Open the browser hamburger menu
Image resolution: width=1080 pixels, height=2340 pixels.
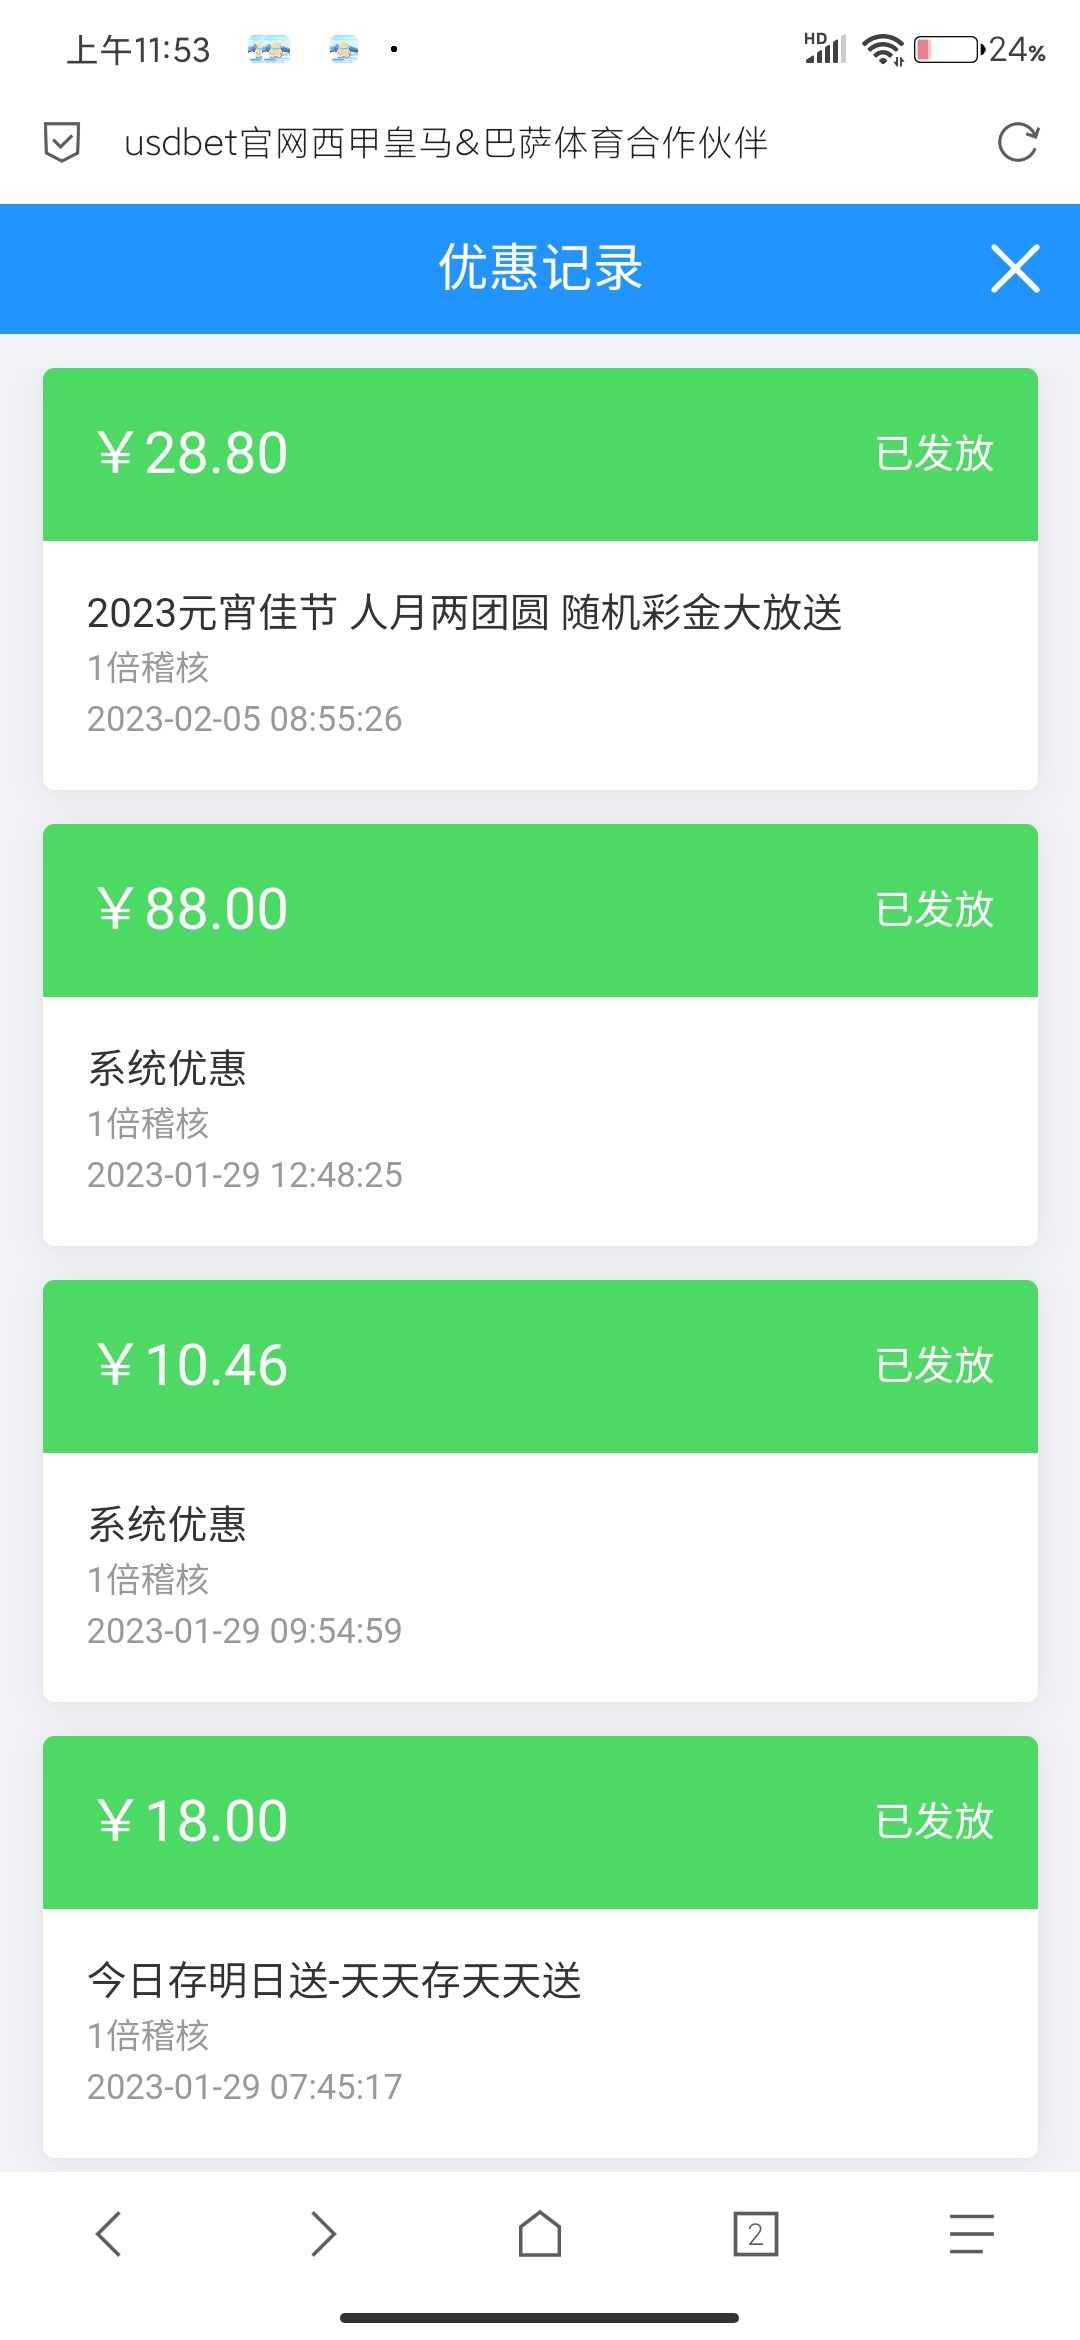coord(971,2233)
